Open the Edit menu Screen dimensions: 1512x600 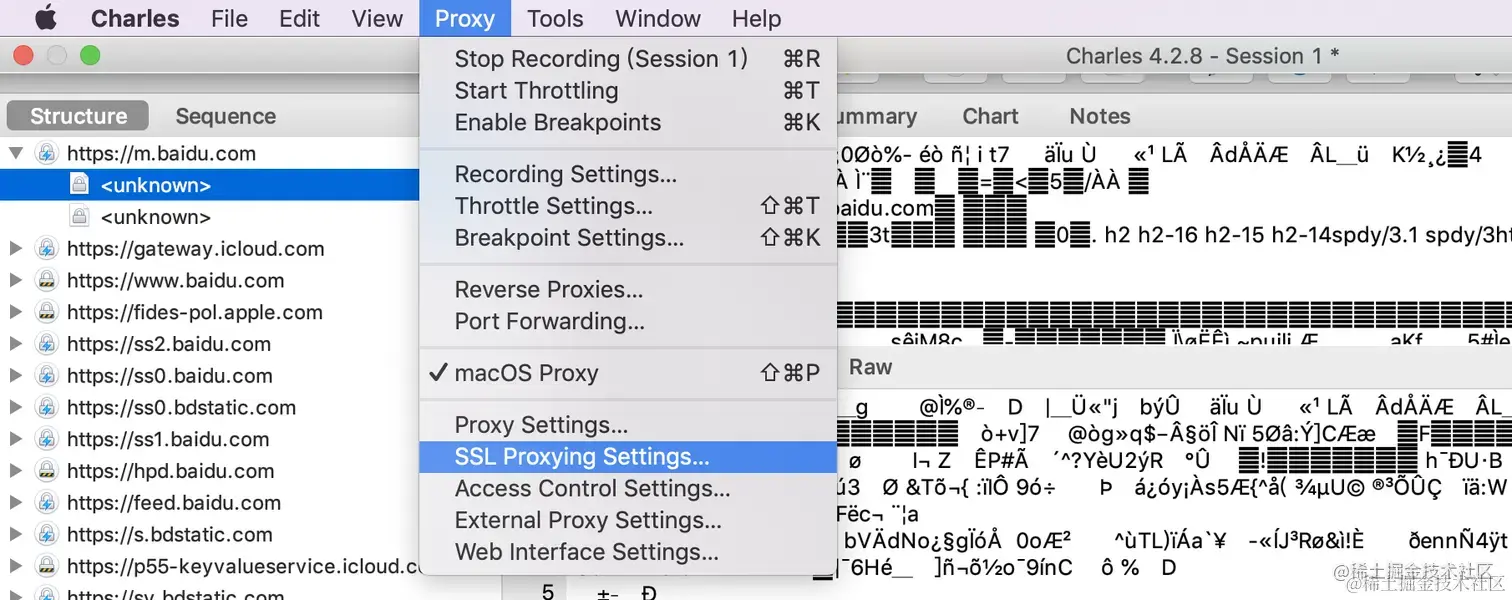pyautogui.click(x=299, y=18)
